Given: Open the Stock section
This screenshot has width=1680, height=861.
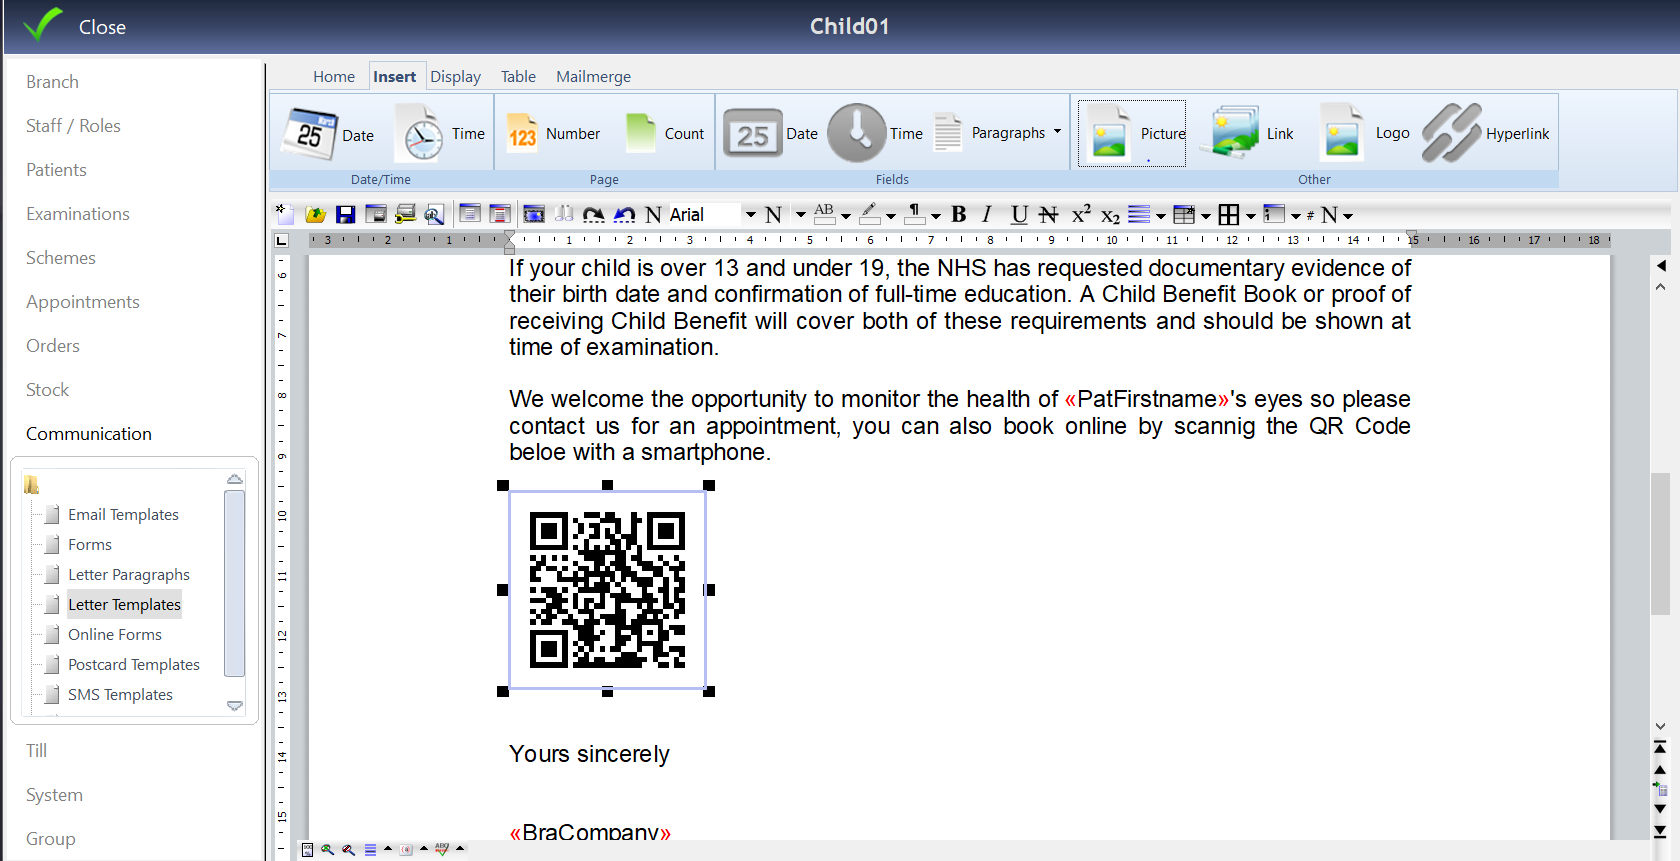Looking at the screenshot, I should [x=47, y=390].
